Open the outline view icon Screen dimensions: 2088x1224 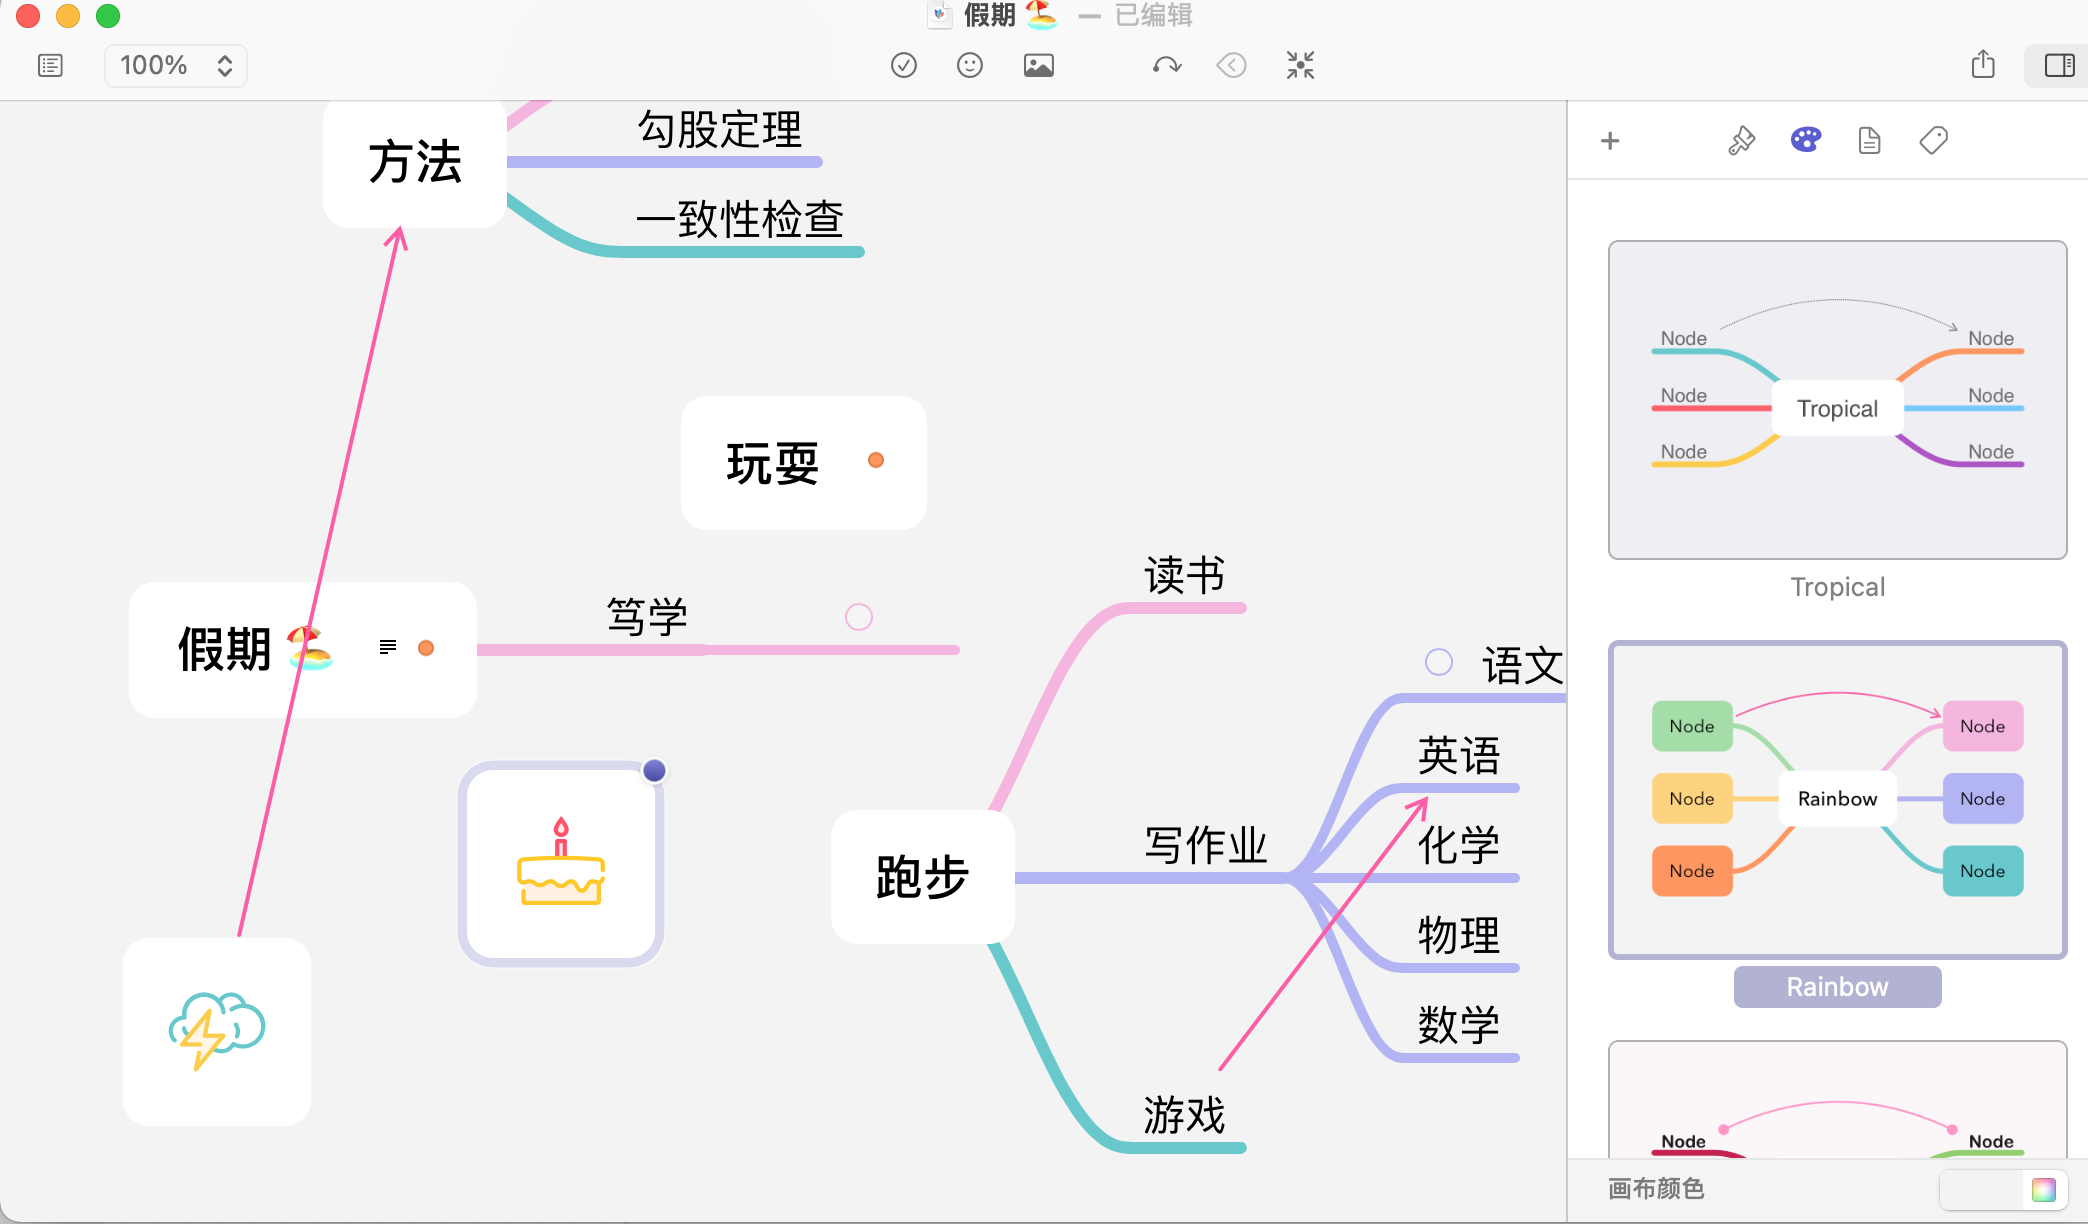[50, 66]
